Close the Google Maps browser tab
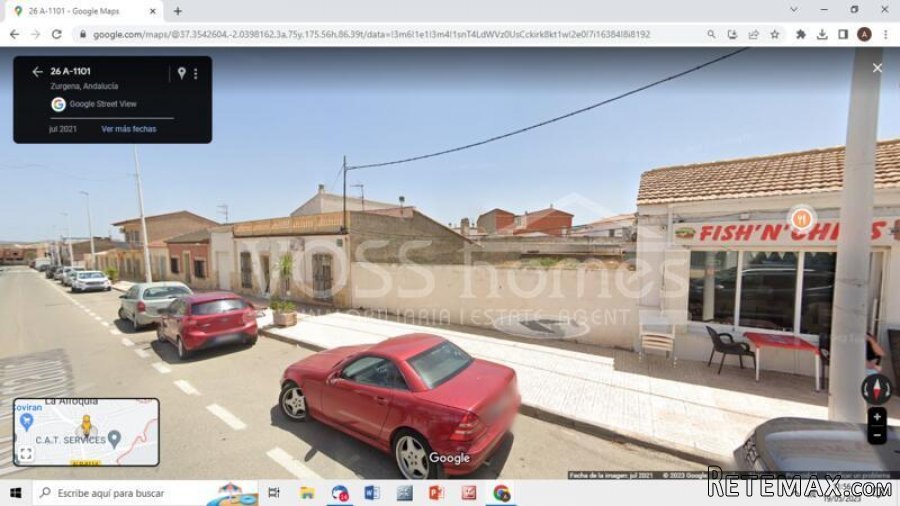Viewport: 900px width, 506px height. pyautogui.click(x=153, y=11)
